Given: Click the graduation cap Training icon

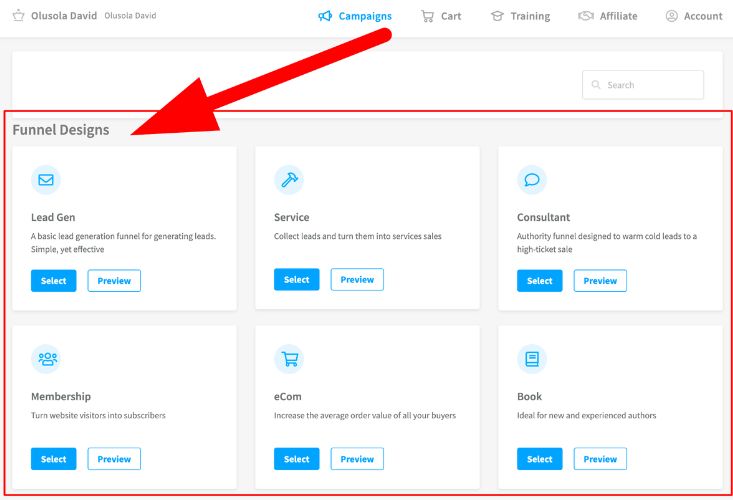Looking at the screenshot, I should coord(497,16).
